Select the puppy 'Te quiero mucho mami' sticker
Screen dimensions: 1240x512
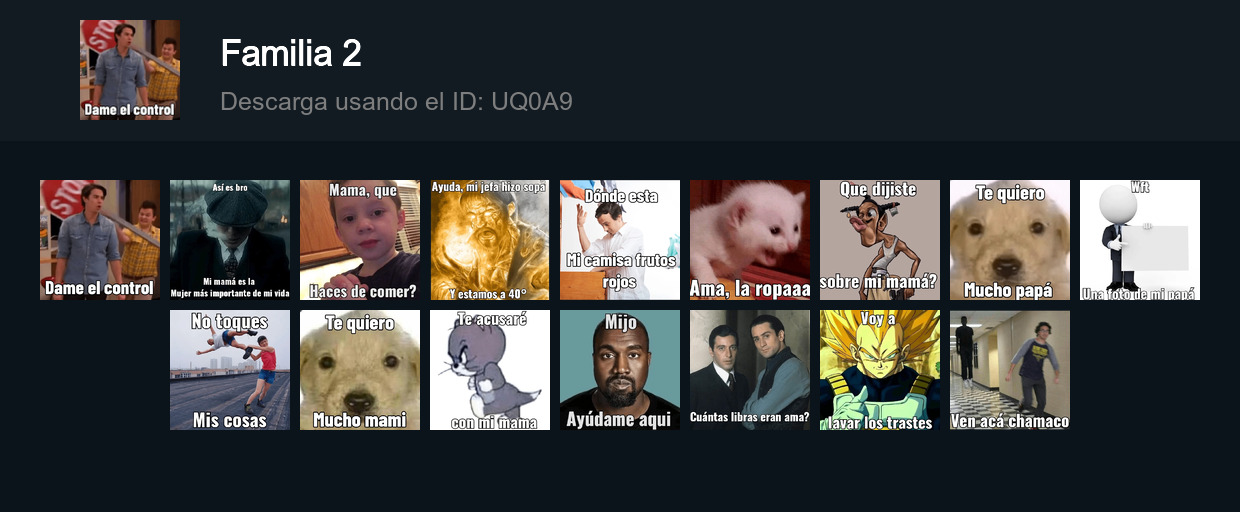pos(360,370)
